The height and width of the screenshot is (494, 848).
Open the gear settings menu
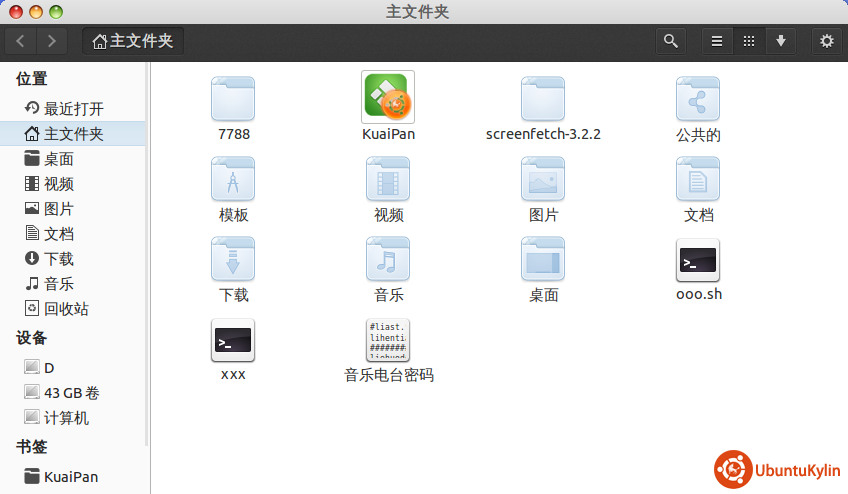pos(826,41)
